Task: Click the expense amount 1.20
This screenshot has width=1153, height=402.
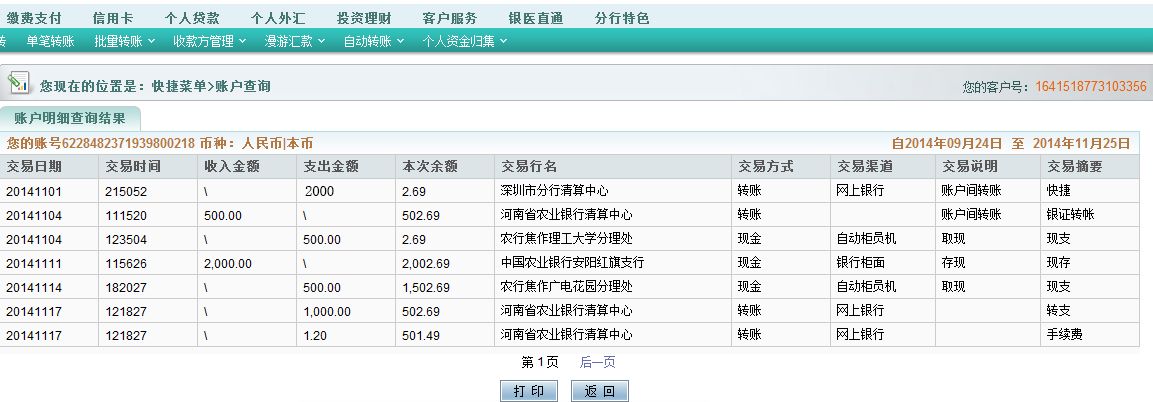Action: (x=315, y=335)
